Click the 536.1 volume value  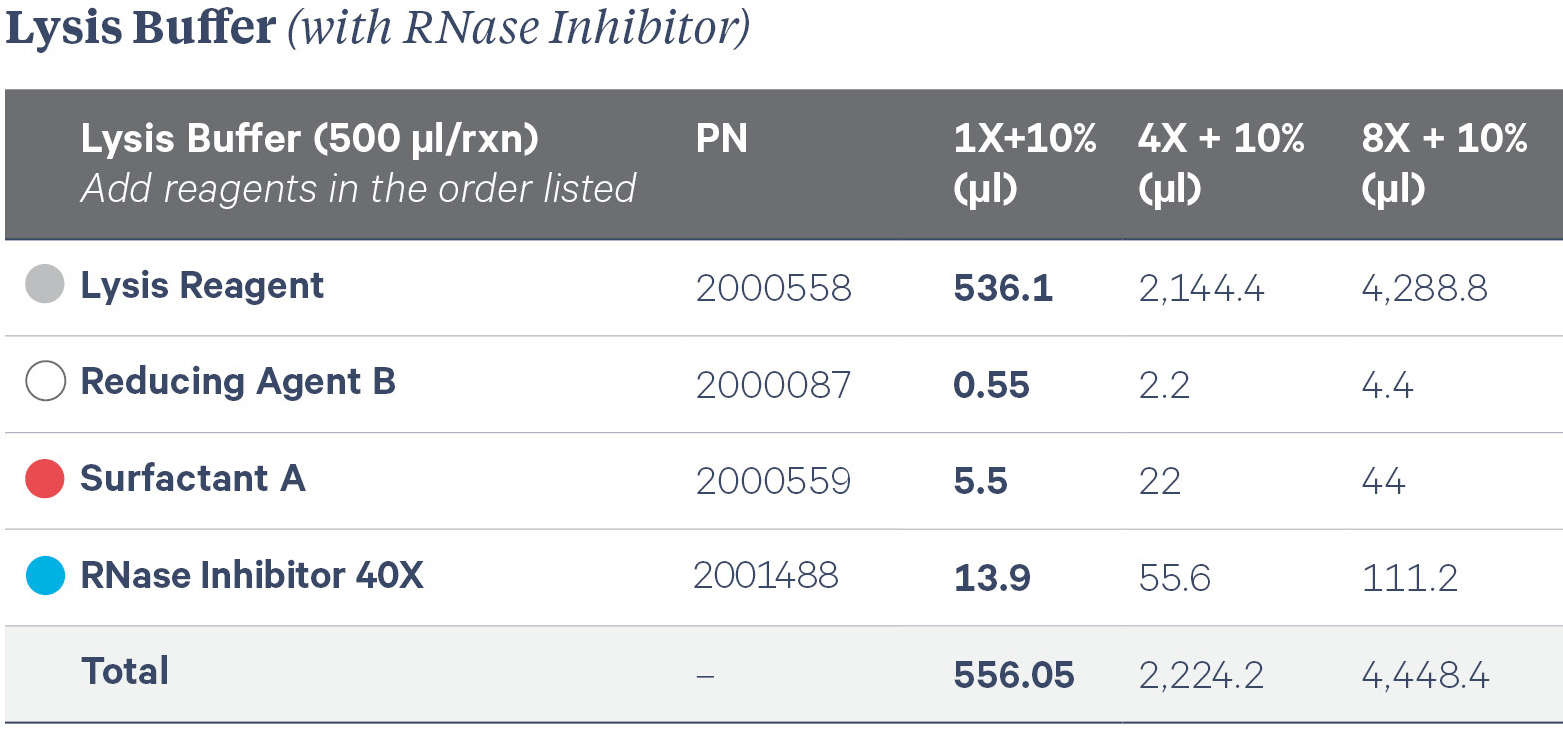[x=1003, y=288]
